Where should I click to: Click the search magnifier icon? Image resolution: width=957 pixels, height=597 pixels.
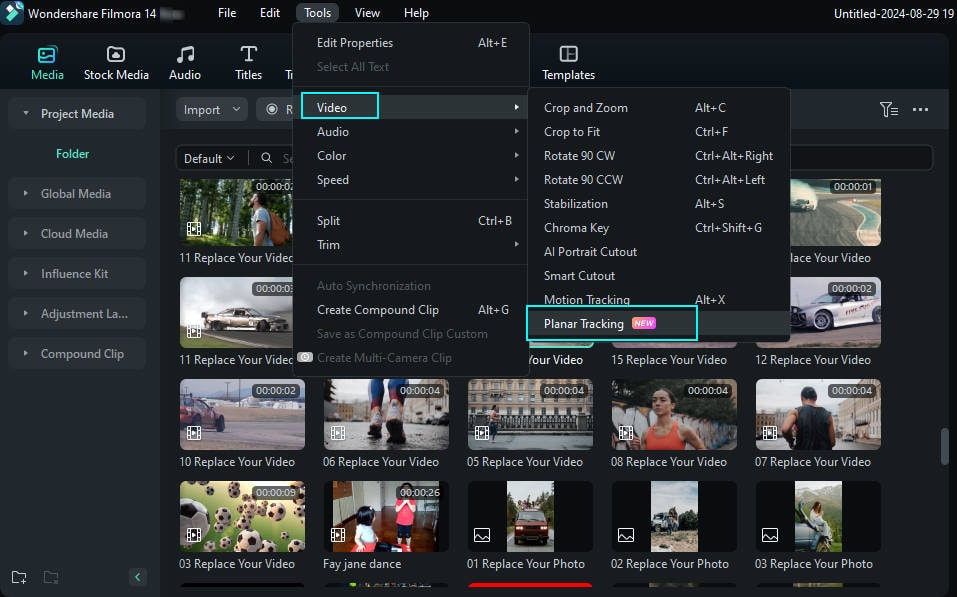[267, 158]
